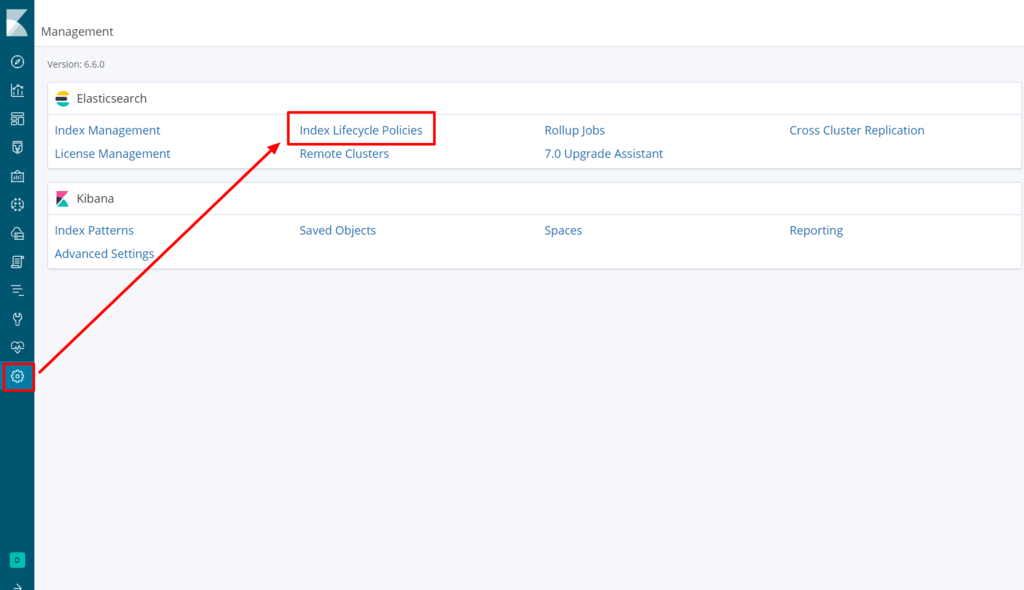
Task: Open Index Management
Action: pos(107,130)
